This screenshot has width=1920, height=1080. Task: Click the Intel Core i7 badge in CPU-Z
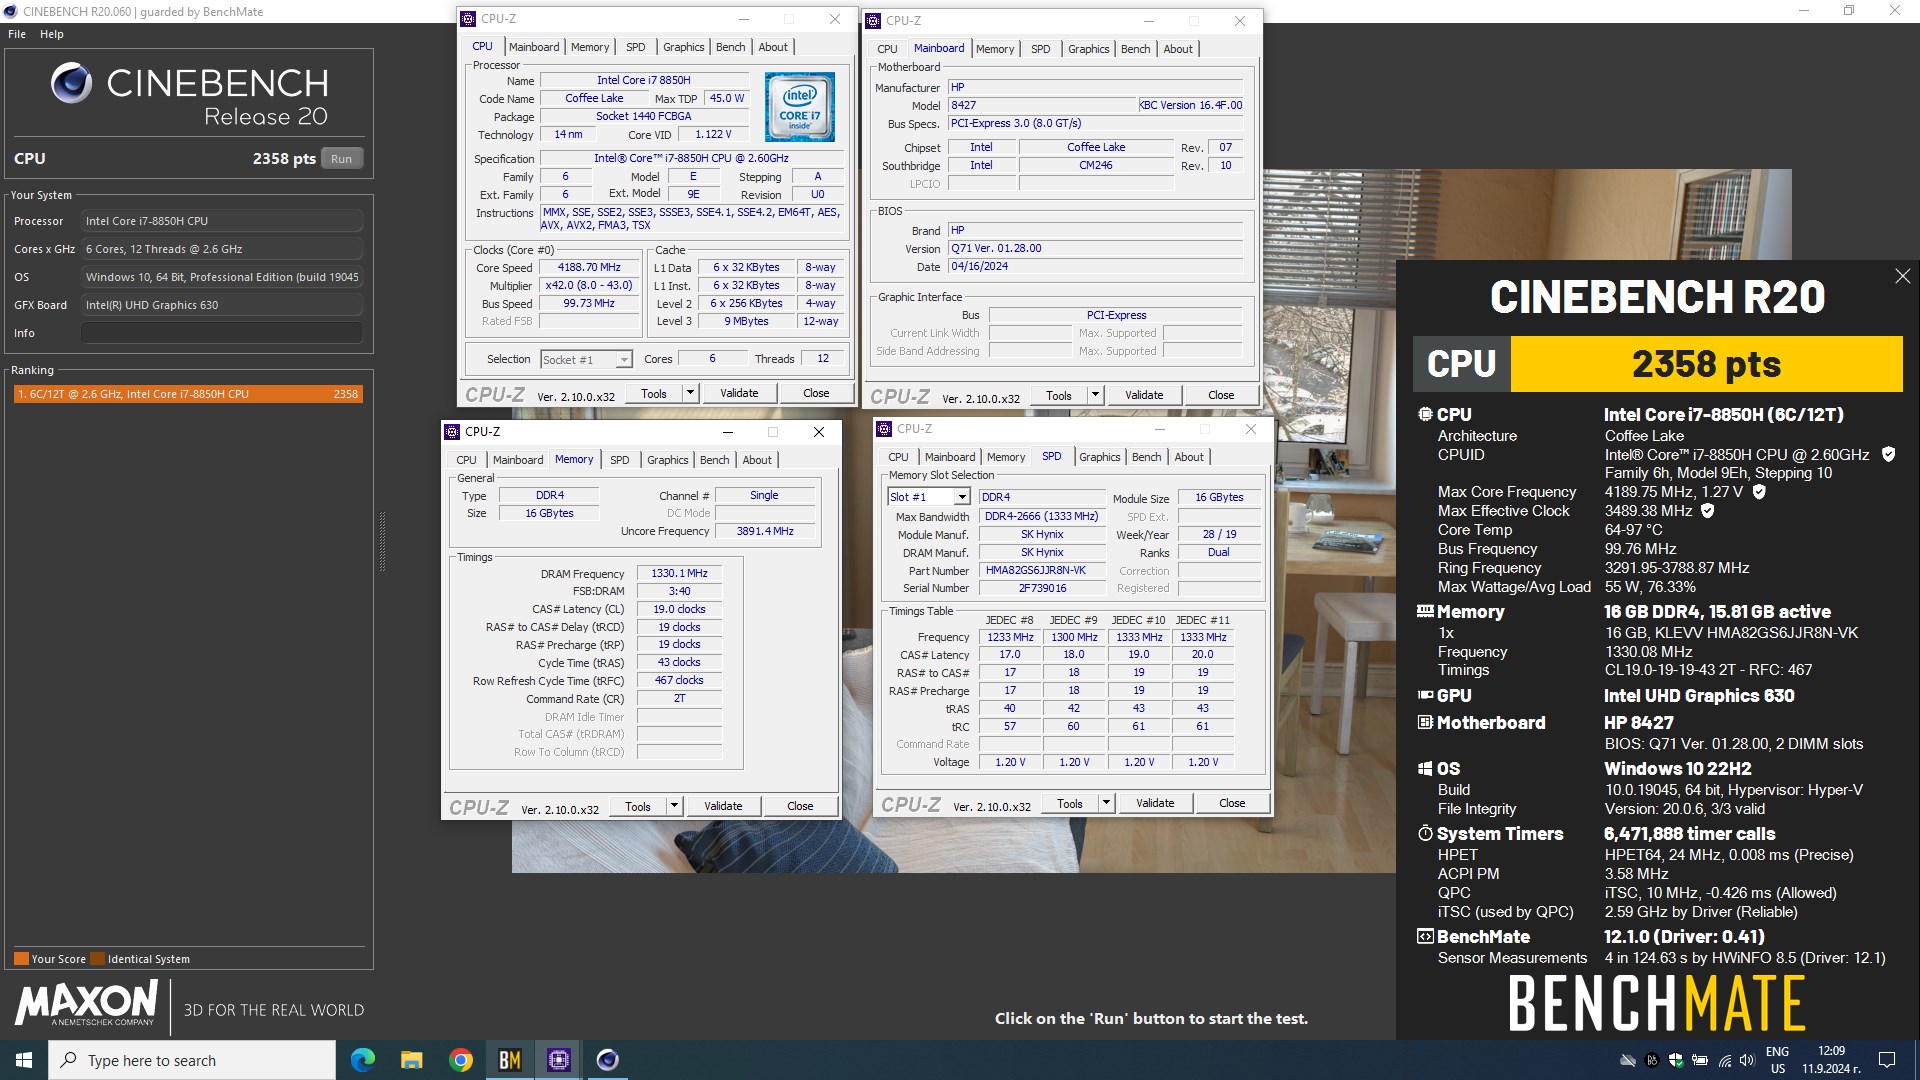799,107
